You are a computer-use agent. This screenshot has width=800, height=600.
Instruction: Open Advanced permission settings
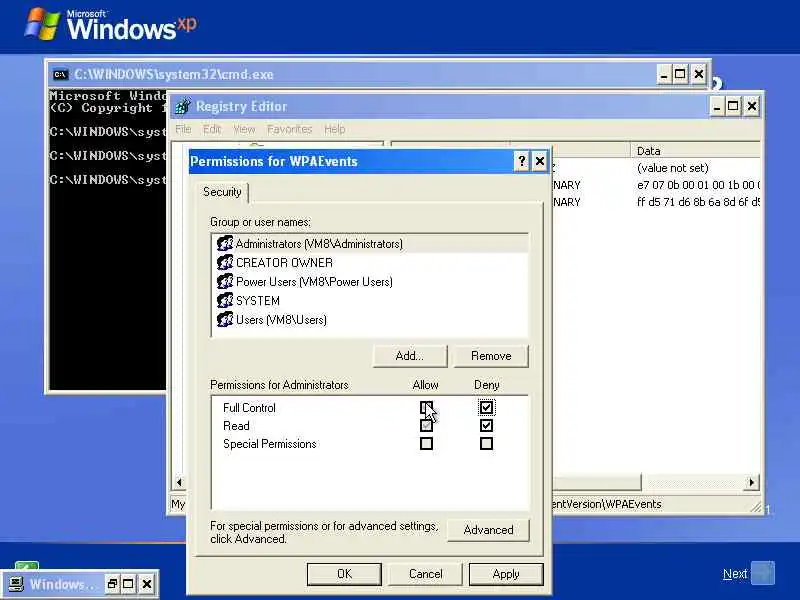488,530
